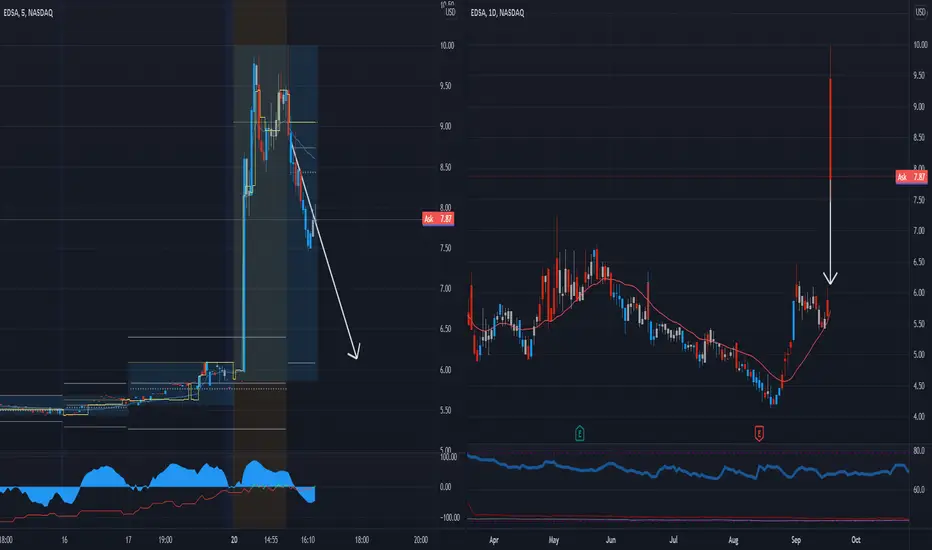Click 4.50 on the daily price scale
Screen dimensions: 932x550
[919, 385]
